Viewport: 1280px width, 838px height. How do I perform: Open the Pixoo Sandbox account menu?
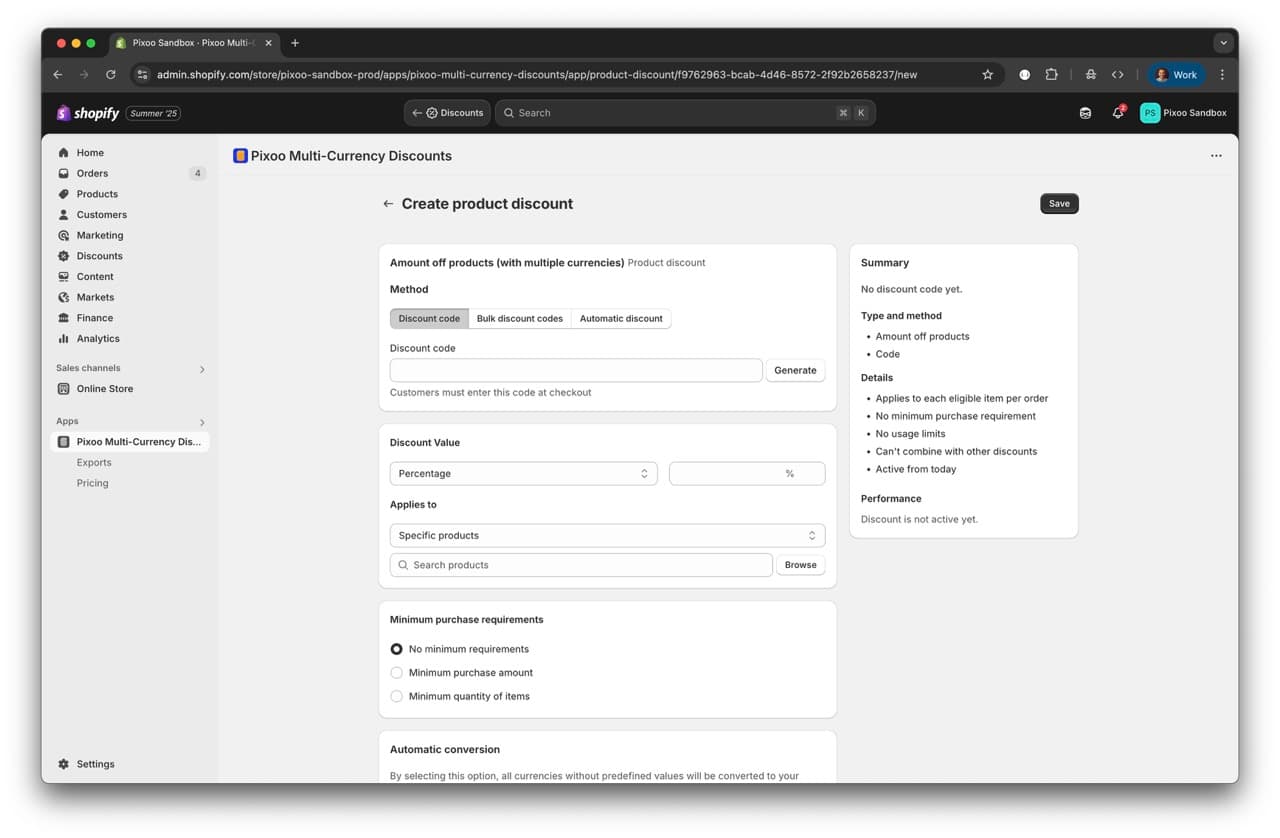tap(1183, 113)
